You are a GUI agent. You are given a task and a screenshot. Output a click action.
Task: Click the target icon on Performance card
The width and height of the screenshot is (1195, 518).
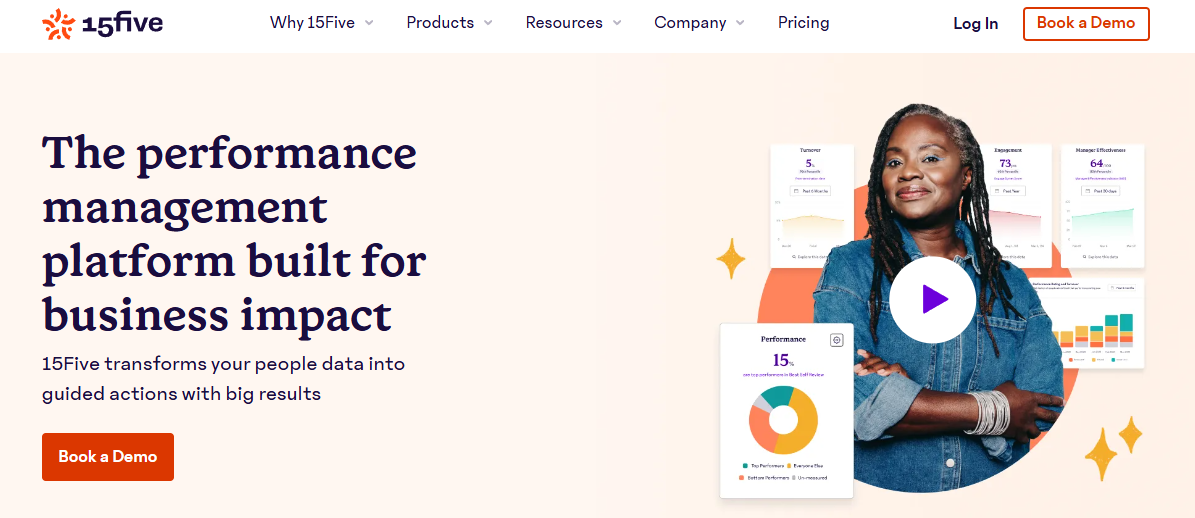click(837, 340)
